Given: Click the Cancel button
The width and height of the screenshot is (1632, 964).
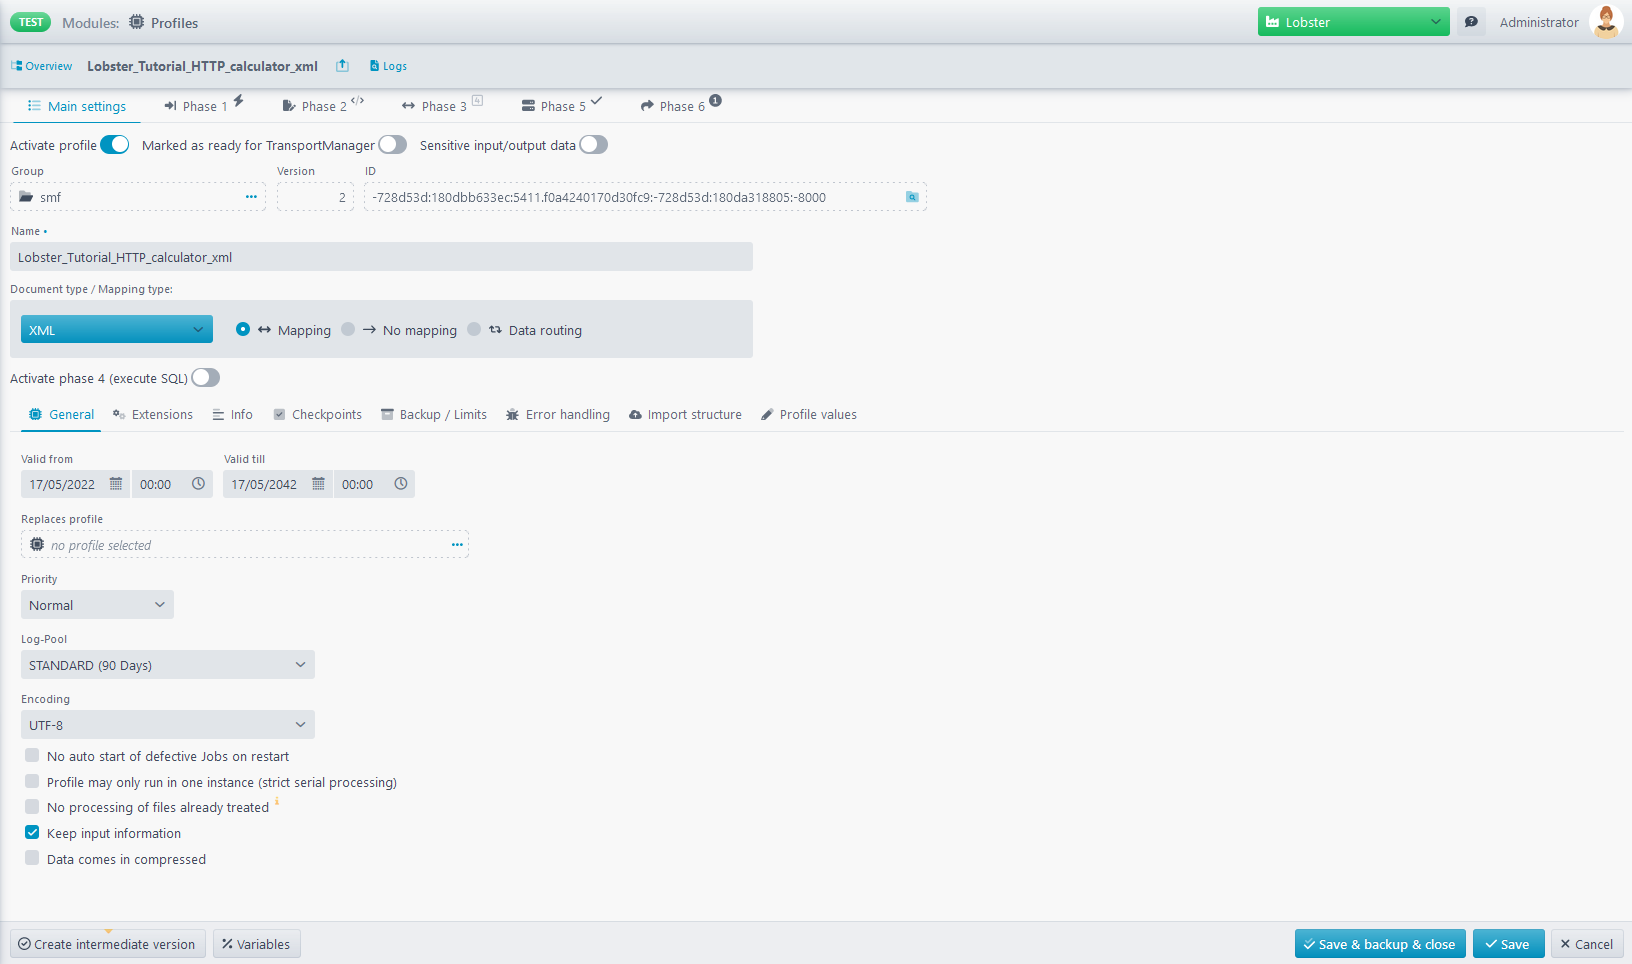Looking at the screenshot, I should 1587,944.
